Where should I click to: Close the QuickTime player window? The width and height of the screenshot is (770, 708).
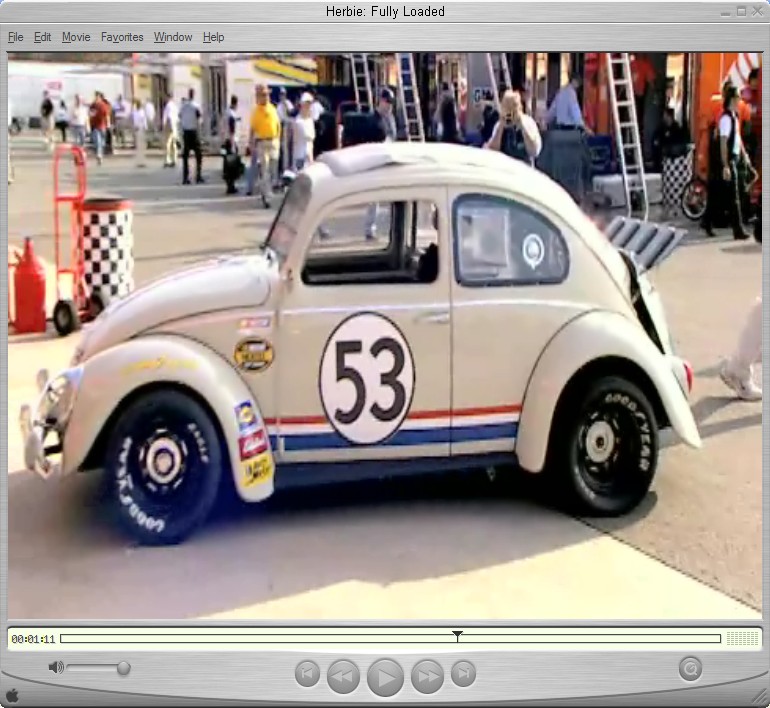[x=758, y=11]
